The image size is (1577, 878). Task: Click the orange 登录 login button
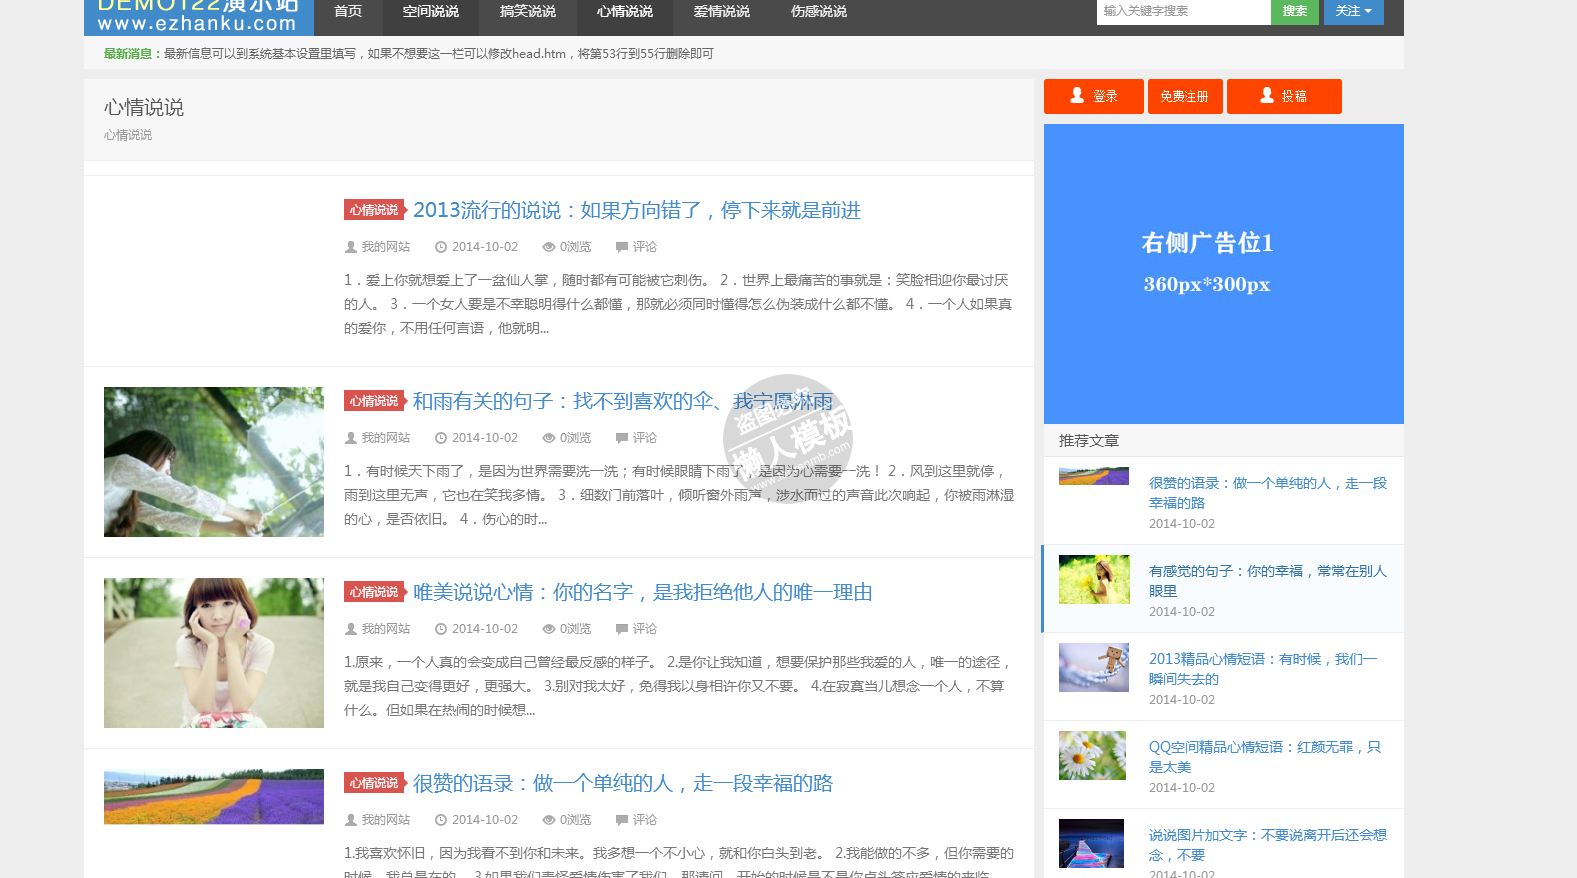click(x=1094, y=96)
